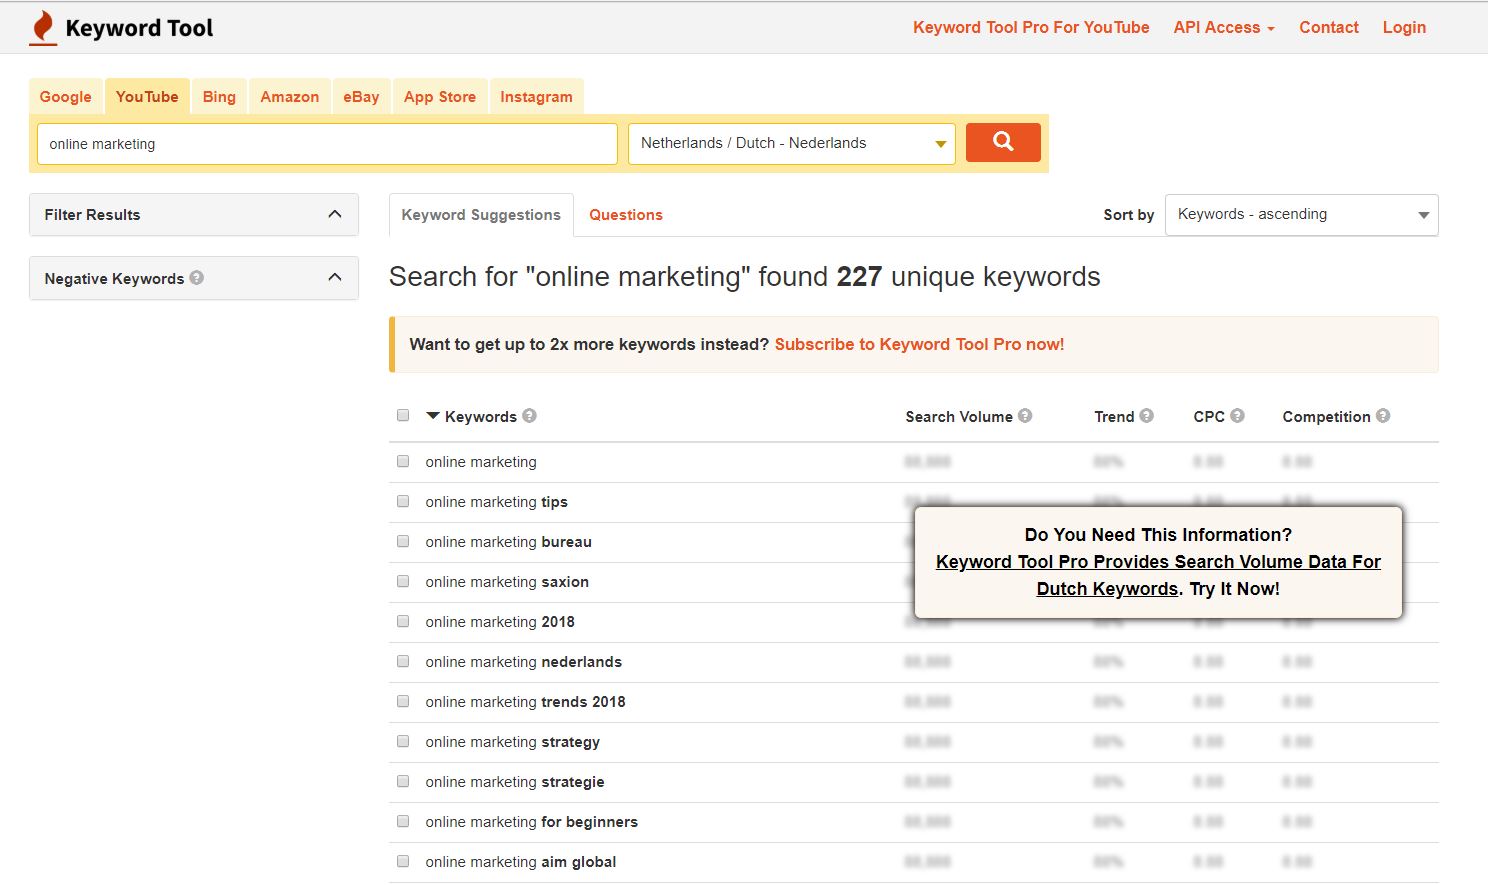Click help icon beside Keywords column header
Image resolution: width=1488 pixels, height=885 pixels.
click(x=530, y=416)
